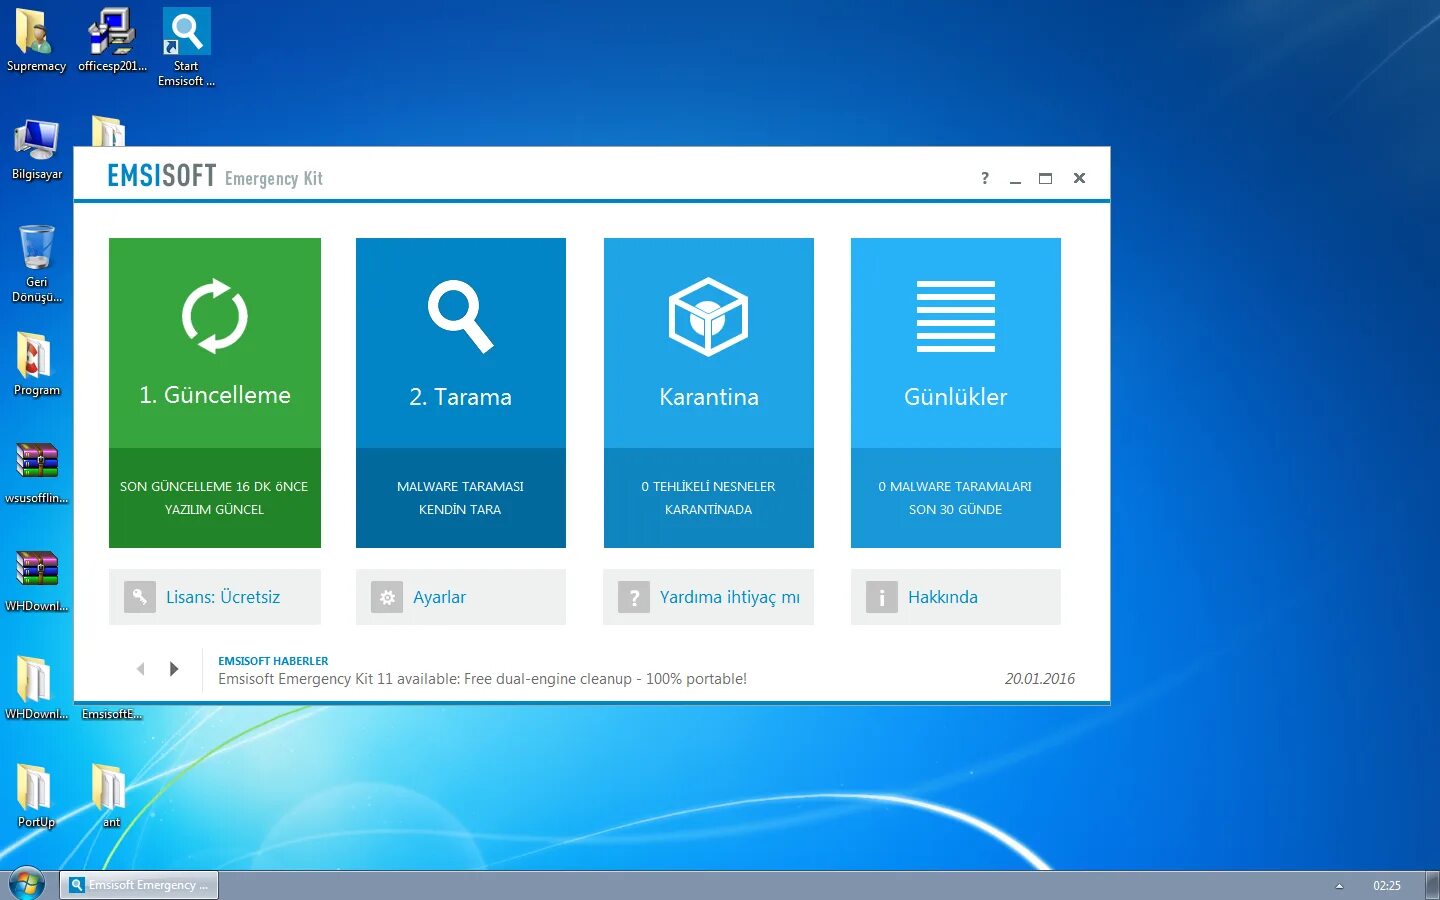Click Emsisoft Emergency taskbar button
The image size is (1440, 900).
(139, 885)
